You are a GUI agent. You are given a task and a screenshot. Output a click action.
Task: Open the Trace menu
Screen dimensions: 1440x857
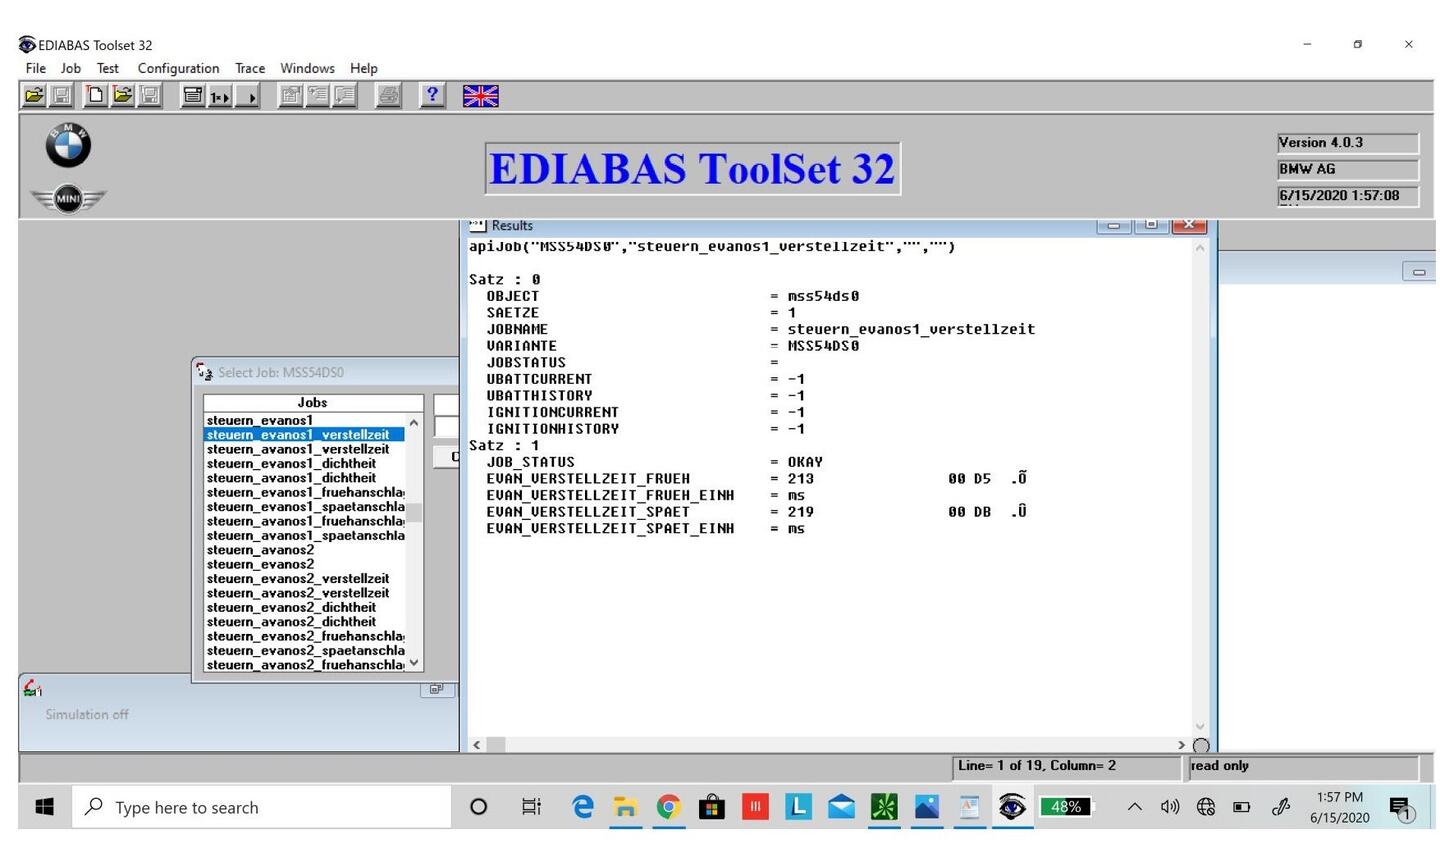click(250, 68)
